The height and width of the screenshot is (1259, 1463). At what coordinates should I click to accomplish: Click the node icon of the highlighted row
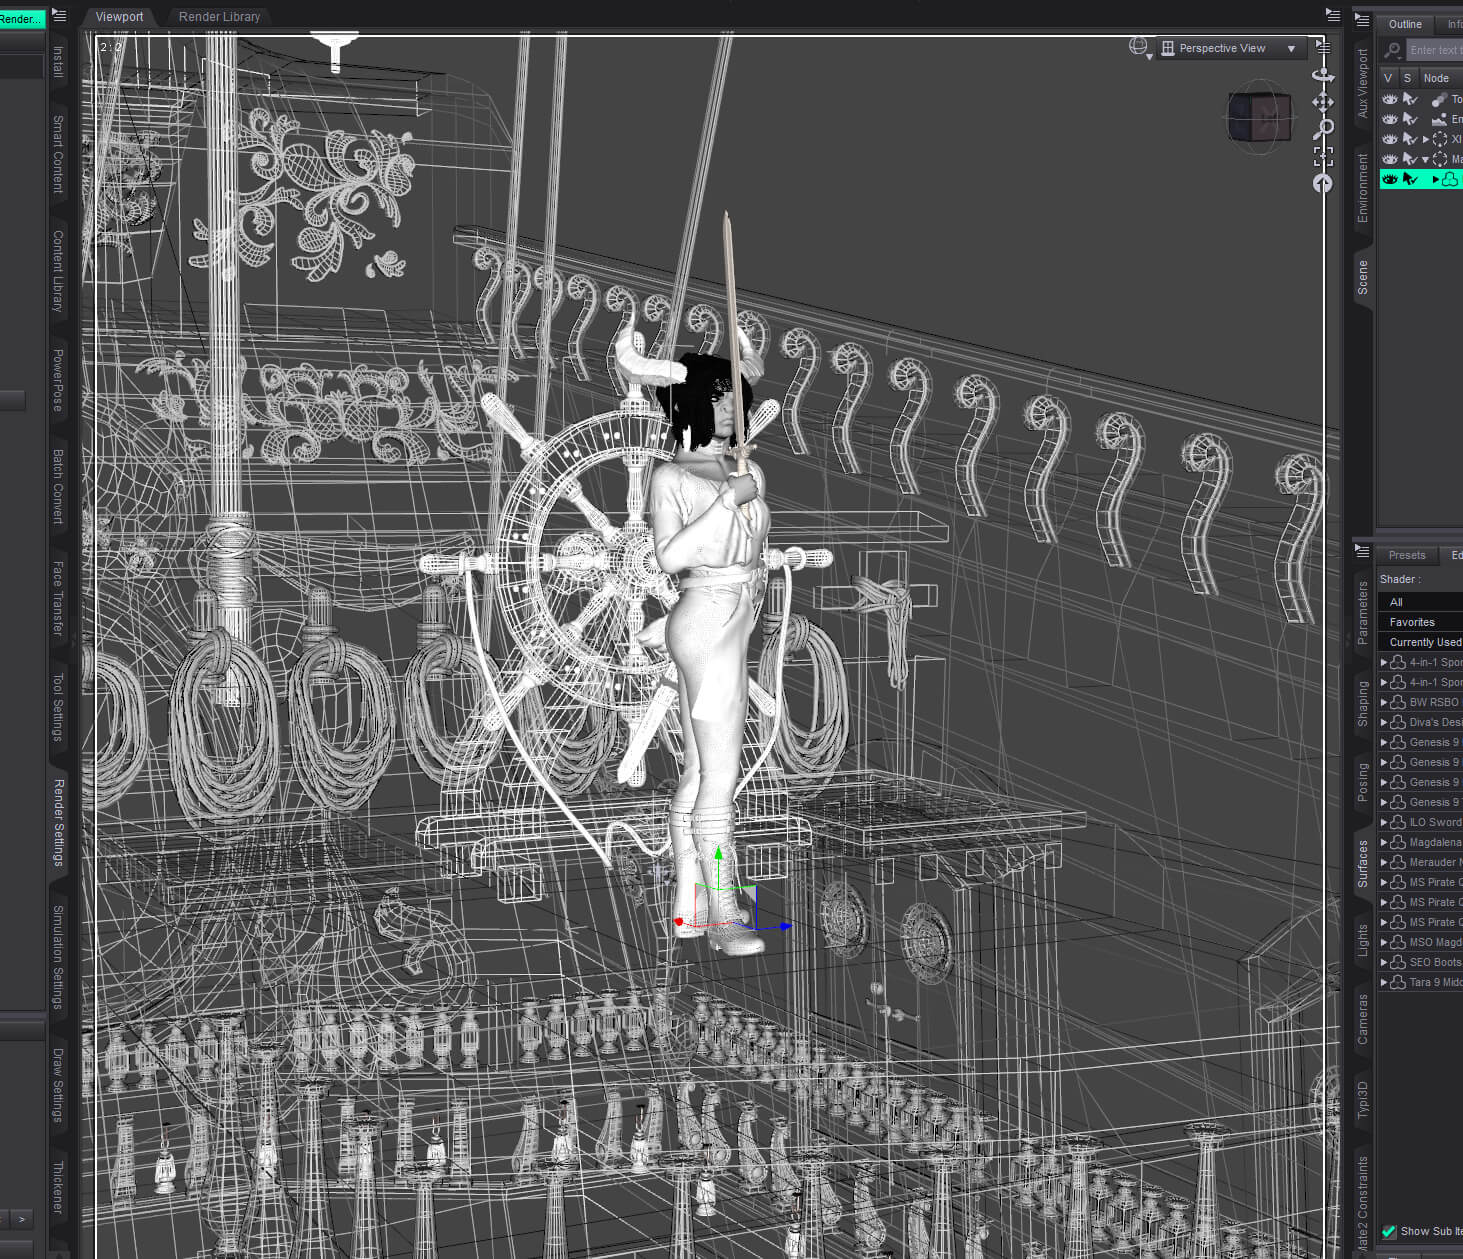click(1450, 179)
